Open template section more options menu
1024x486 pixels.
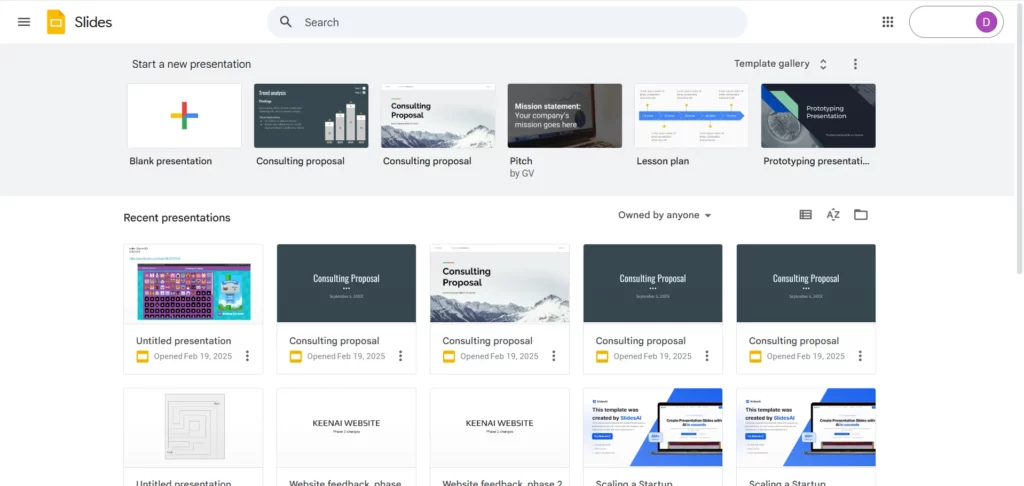point(855,64)
